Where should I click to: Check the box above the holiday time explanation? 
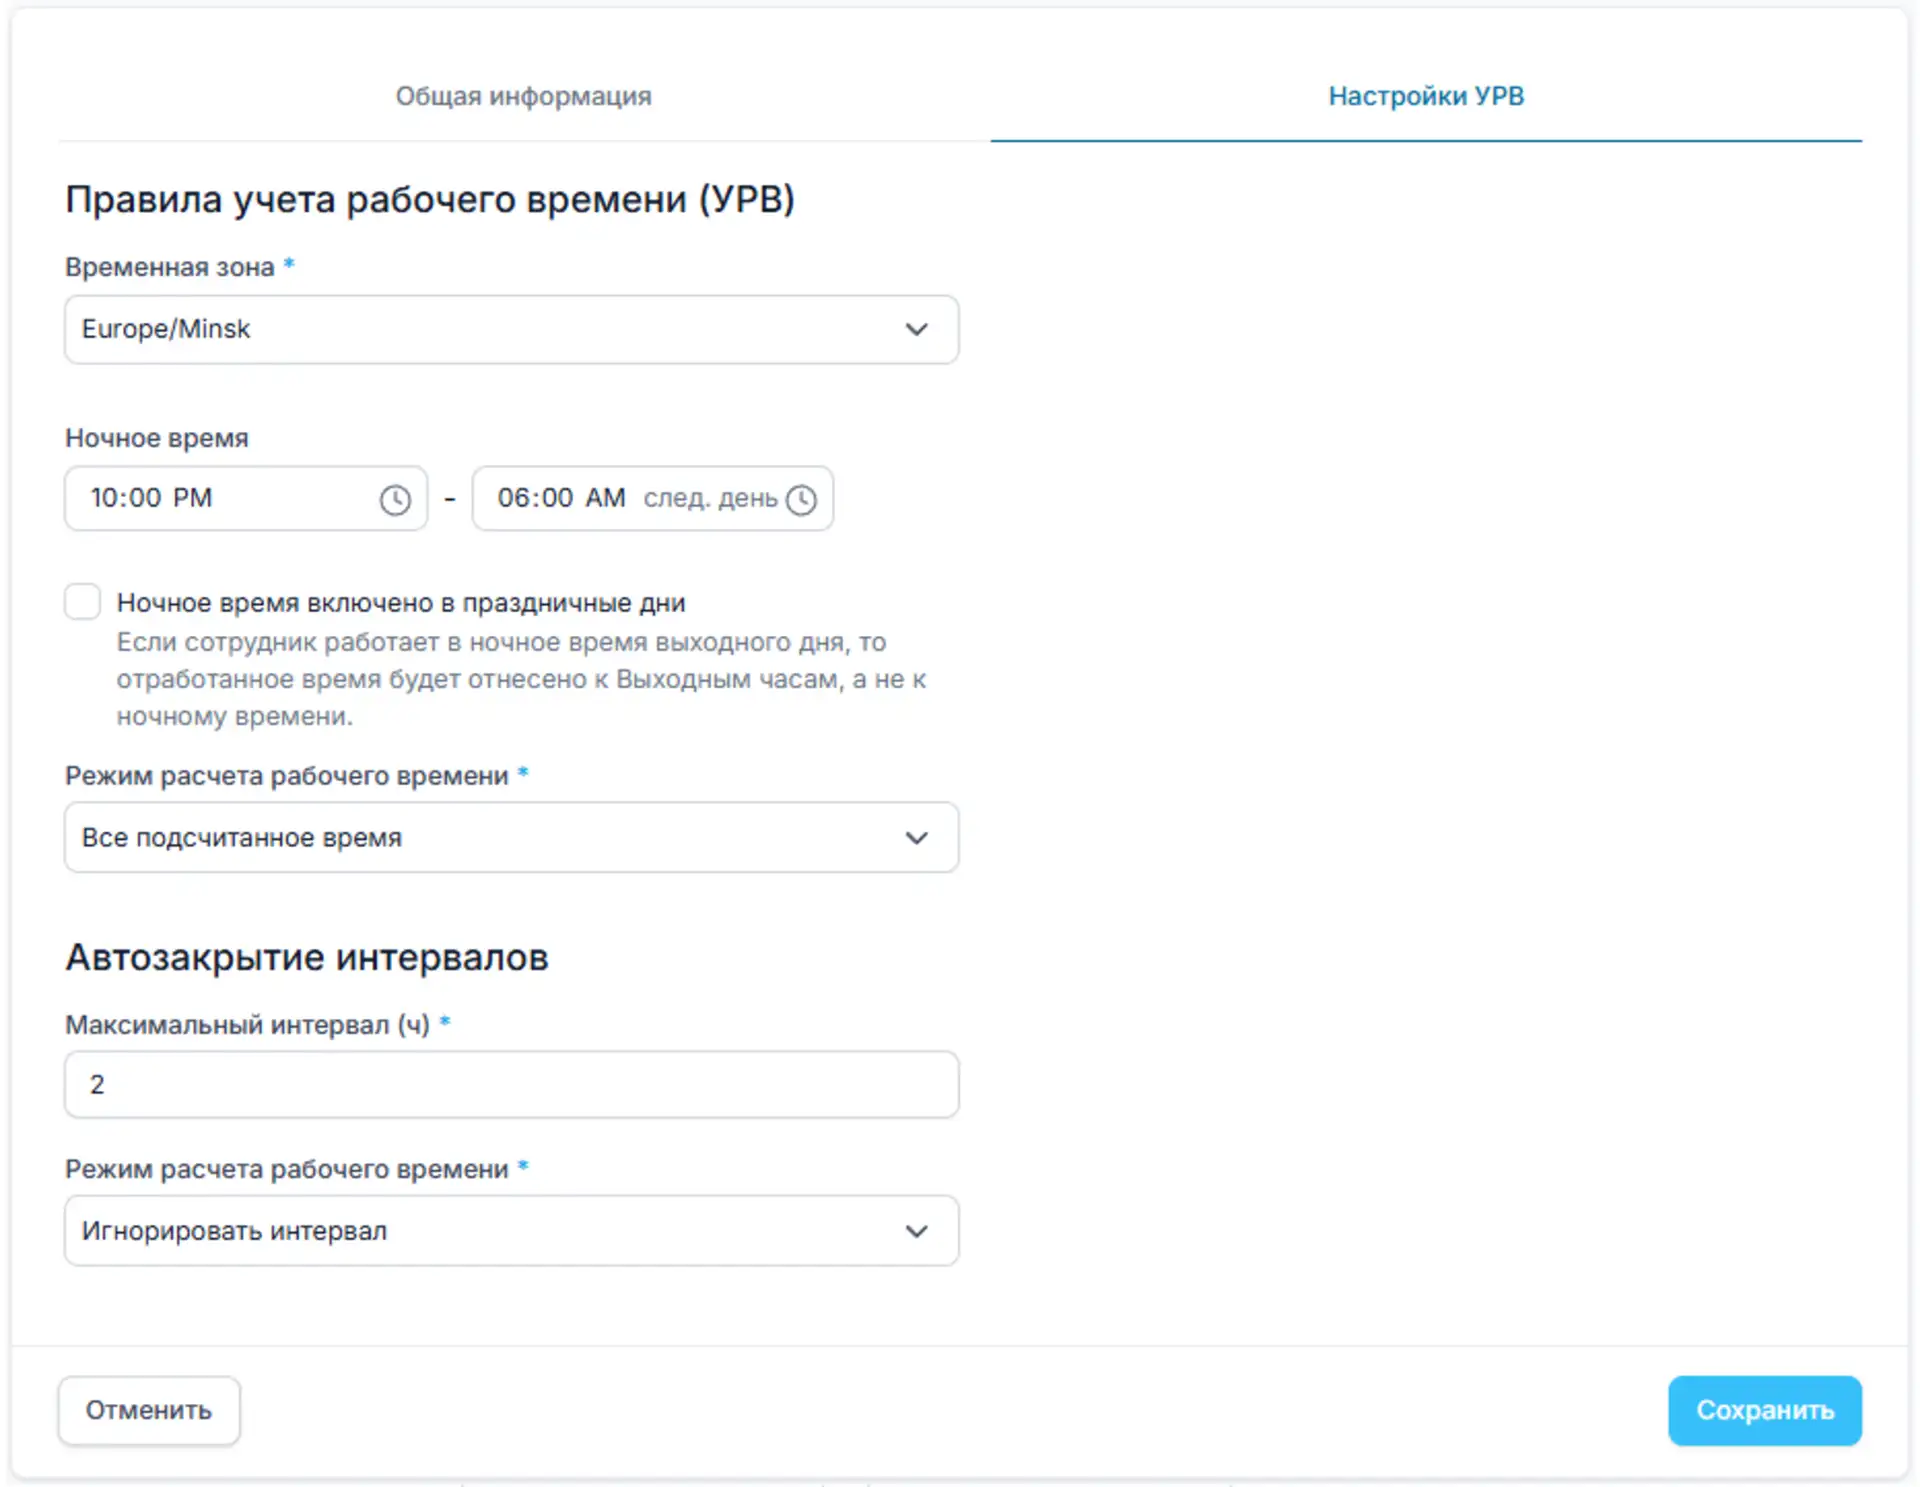(x=82, y=601)
